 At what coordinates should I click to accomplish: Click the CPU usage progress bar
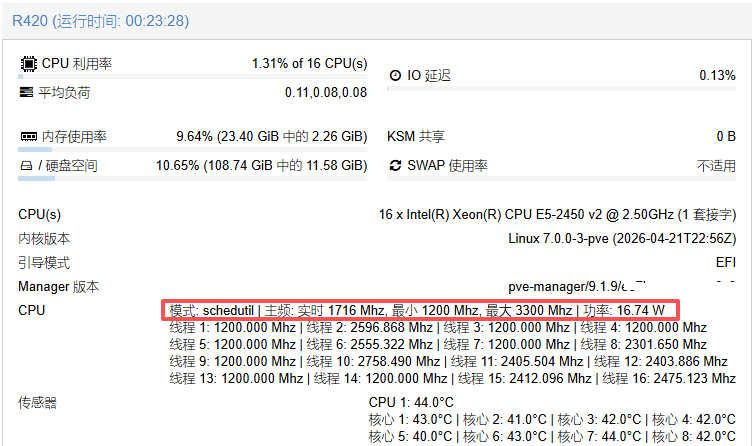pos(192,76)
